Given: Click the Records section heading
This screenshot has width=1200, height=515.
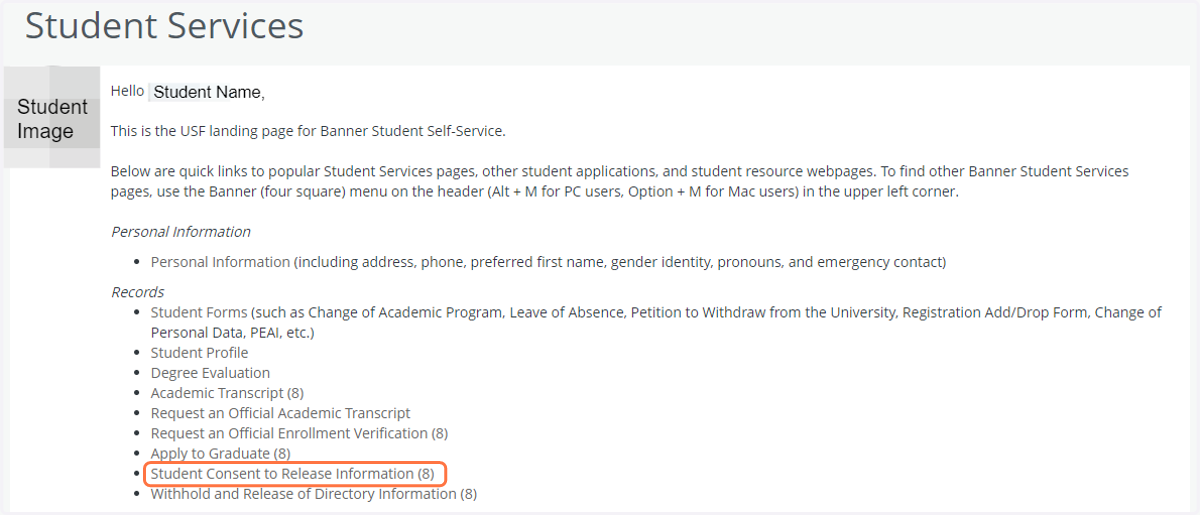Looking at the screenshot, I should (138, 292).
